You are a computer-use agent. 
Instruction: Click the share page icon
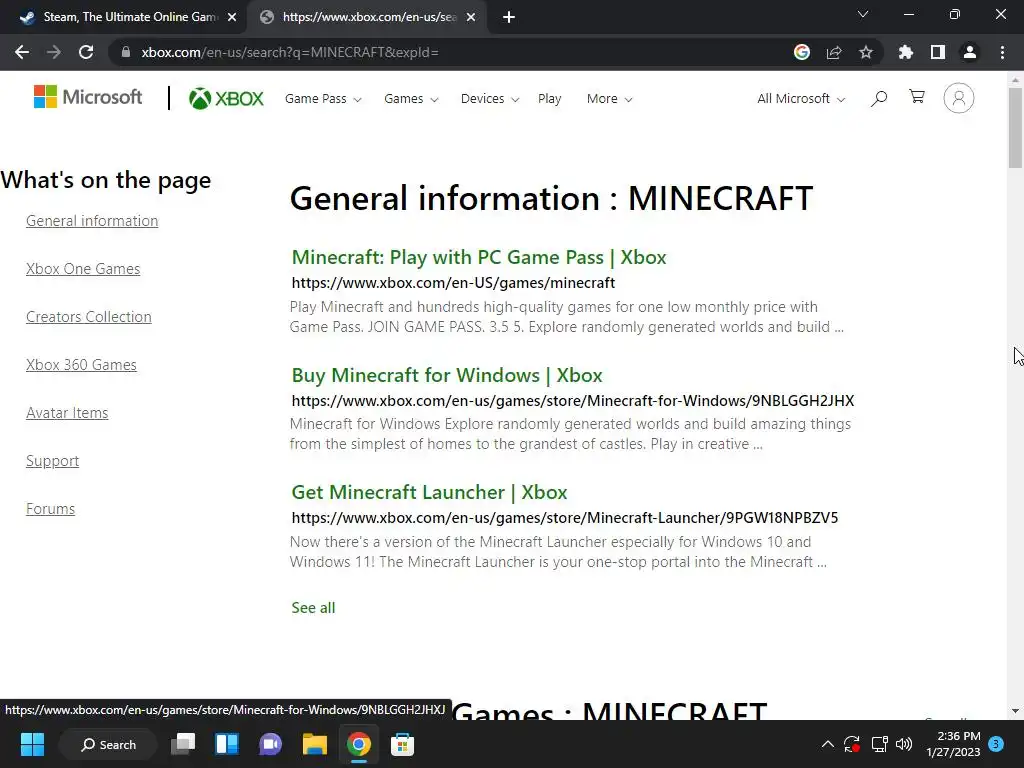coord(834,52)
